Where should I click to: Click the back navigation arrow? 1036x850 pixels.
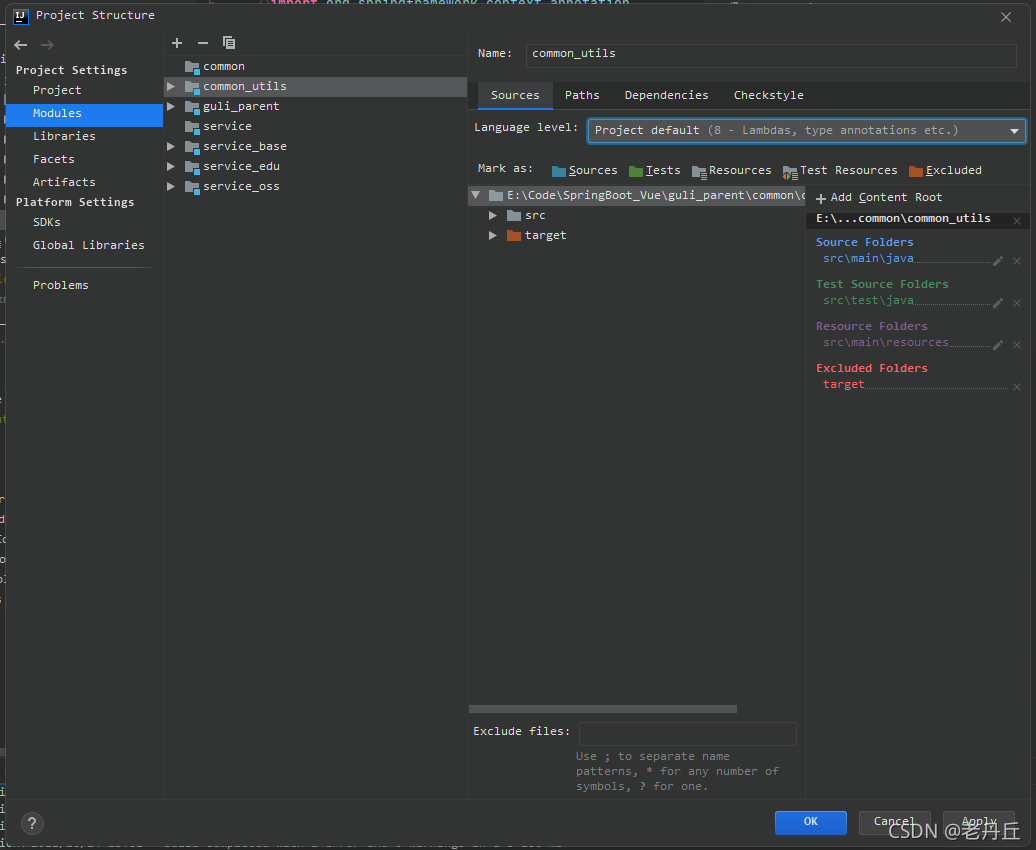[x=20, y=45]
